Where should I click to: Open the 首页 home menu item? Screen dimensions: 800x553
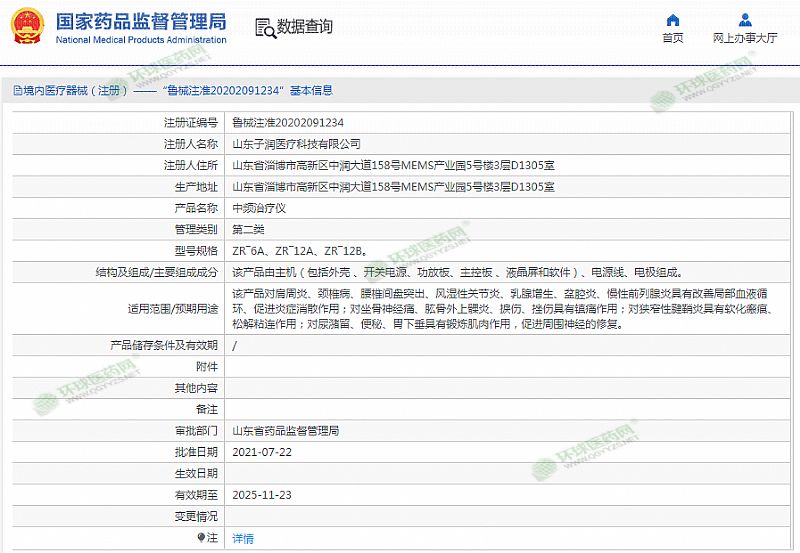pyautogui.click(x=673, y=38)
